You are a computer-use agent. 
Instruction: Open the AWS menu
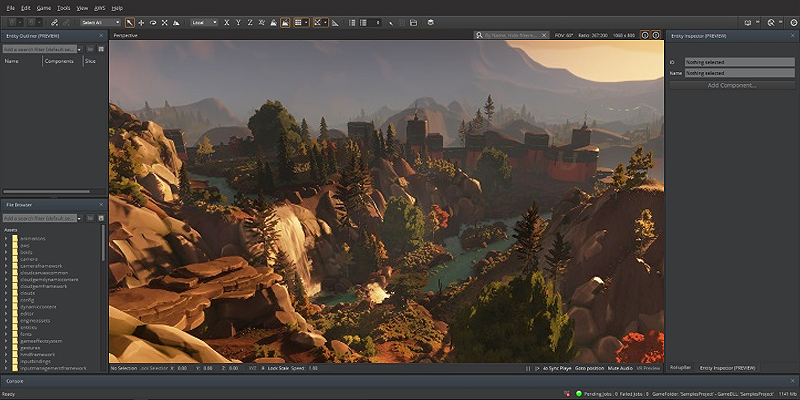[99, 8]
